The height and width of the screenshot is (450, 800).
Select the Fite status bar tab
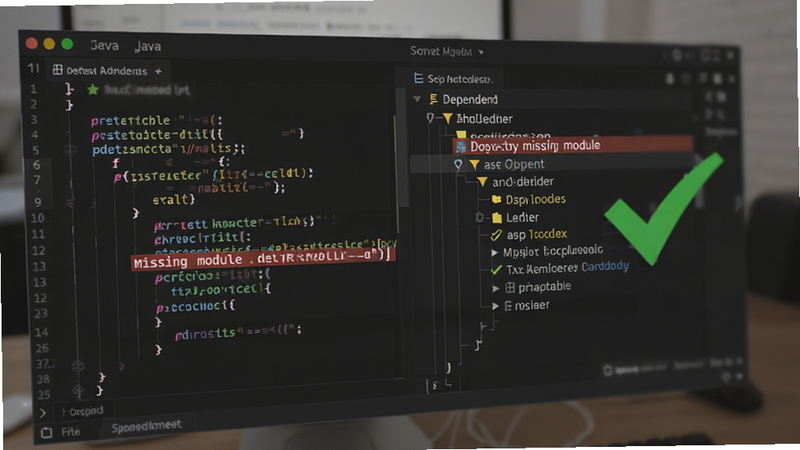70,432
